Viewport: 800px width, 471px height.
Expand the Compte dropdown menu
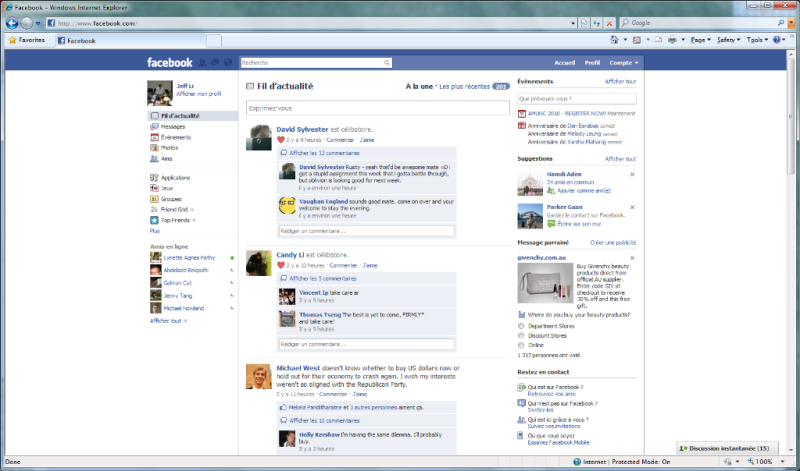(x=623, y=62)
